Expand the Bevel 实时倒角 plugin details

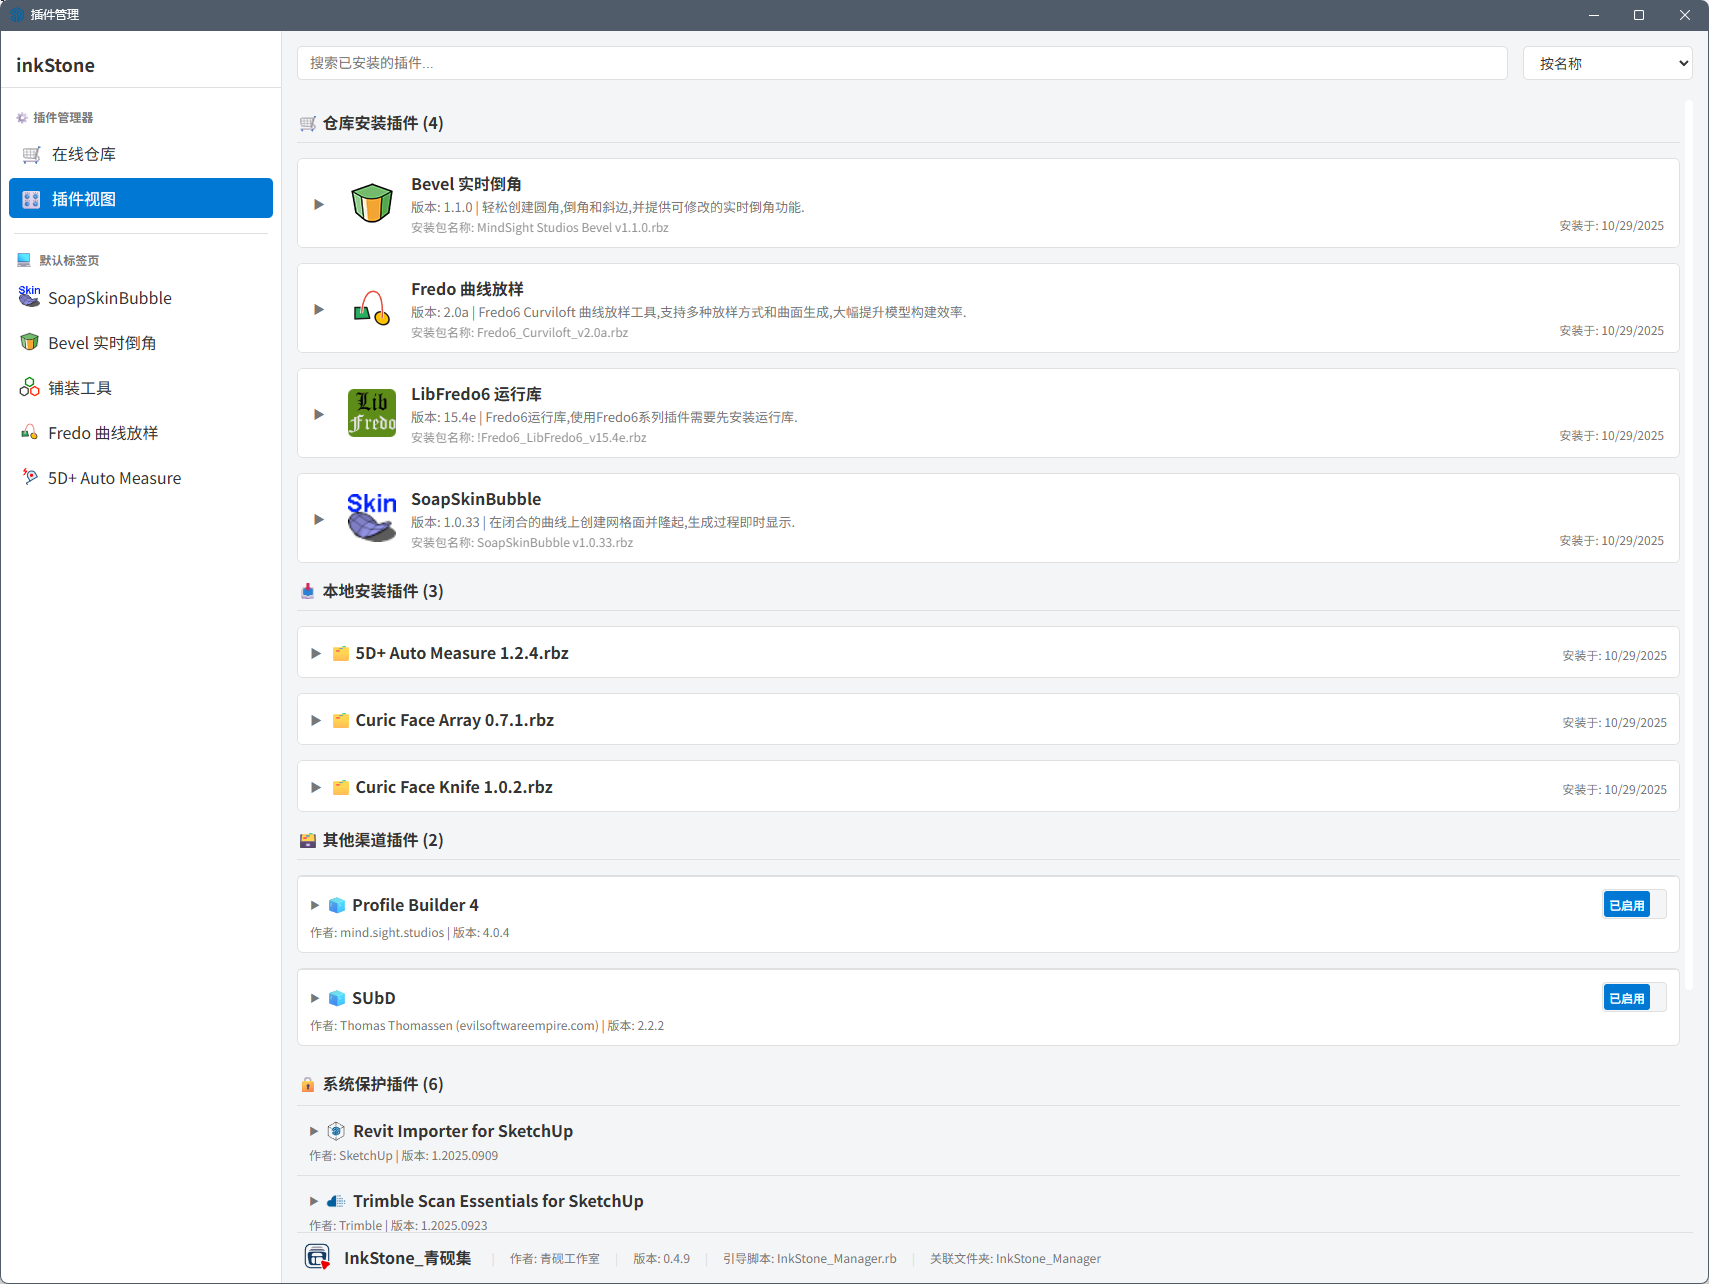(319, 204)
